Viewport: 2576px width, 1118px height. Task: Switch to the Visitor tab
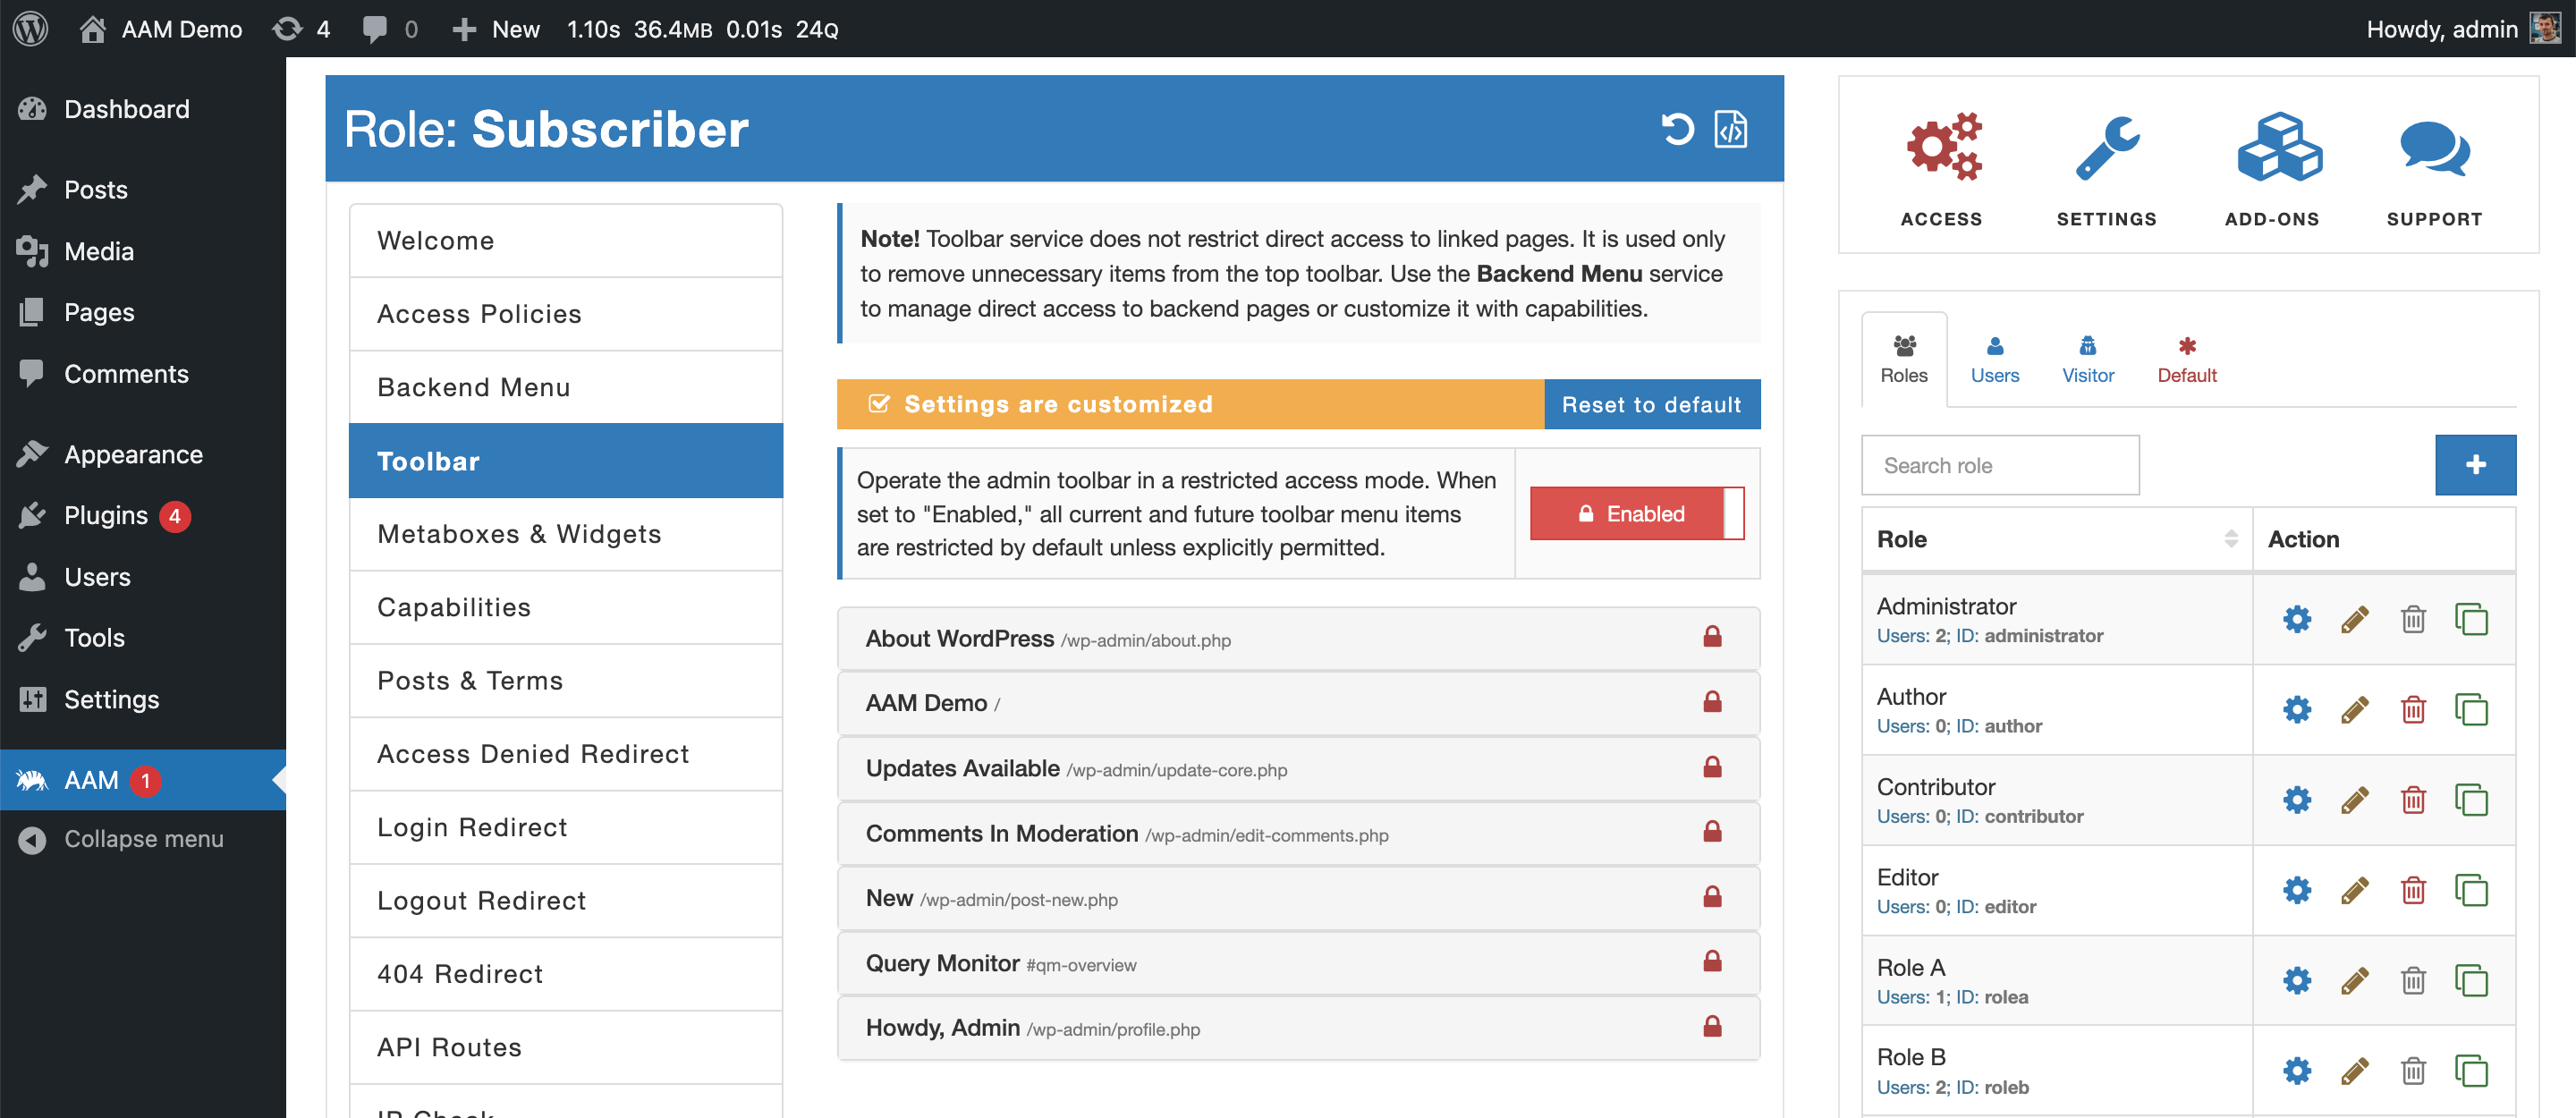tap(2087, 360)
